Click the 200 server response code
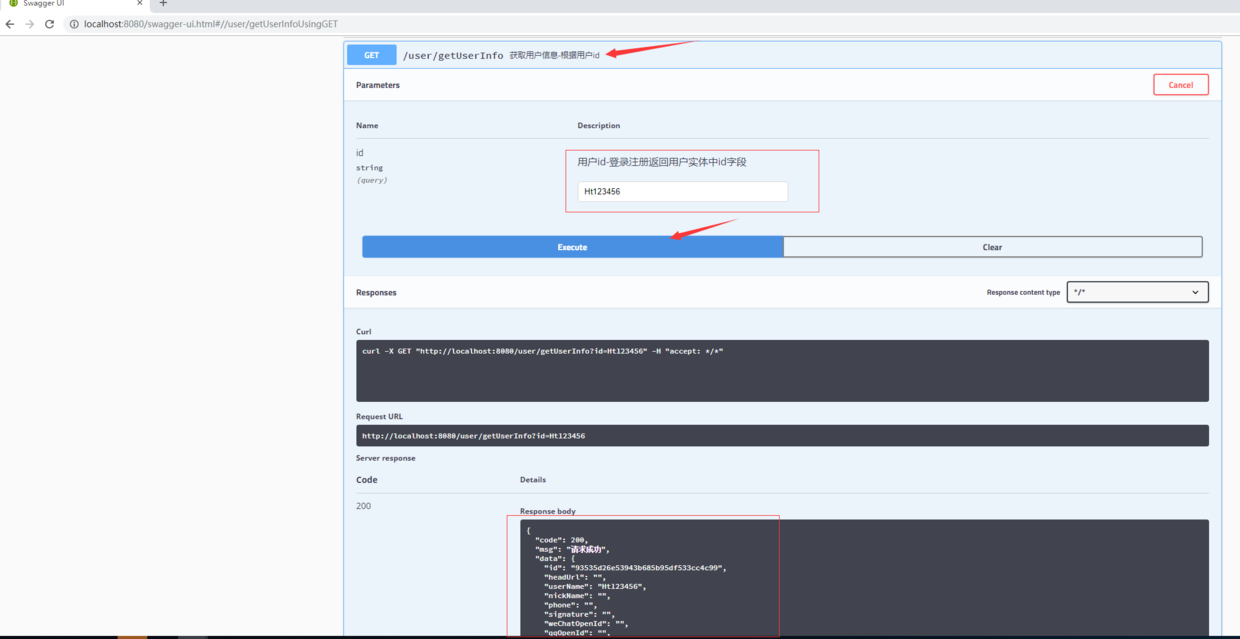The image size is (1240, 639). click(363, 506)
